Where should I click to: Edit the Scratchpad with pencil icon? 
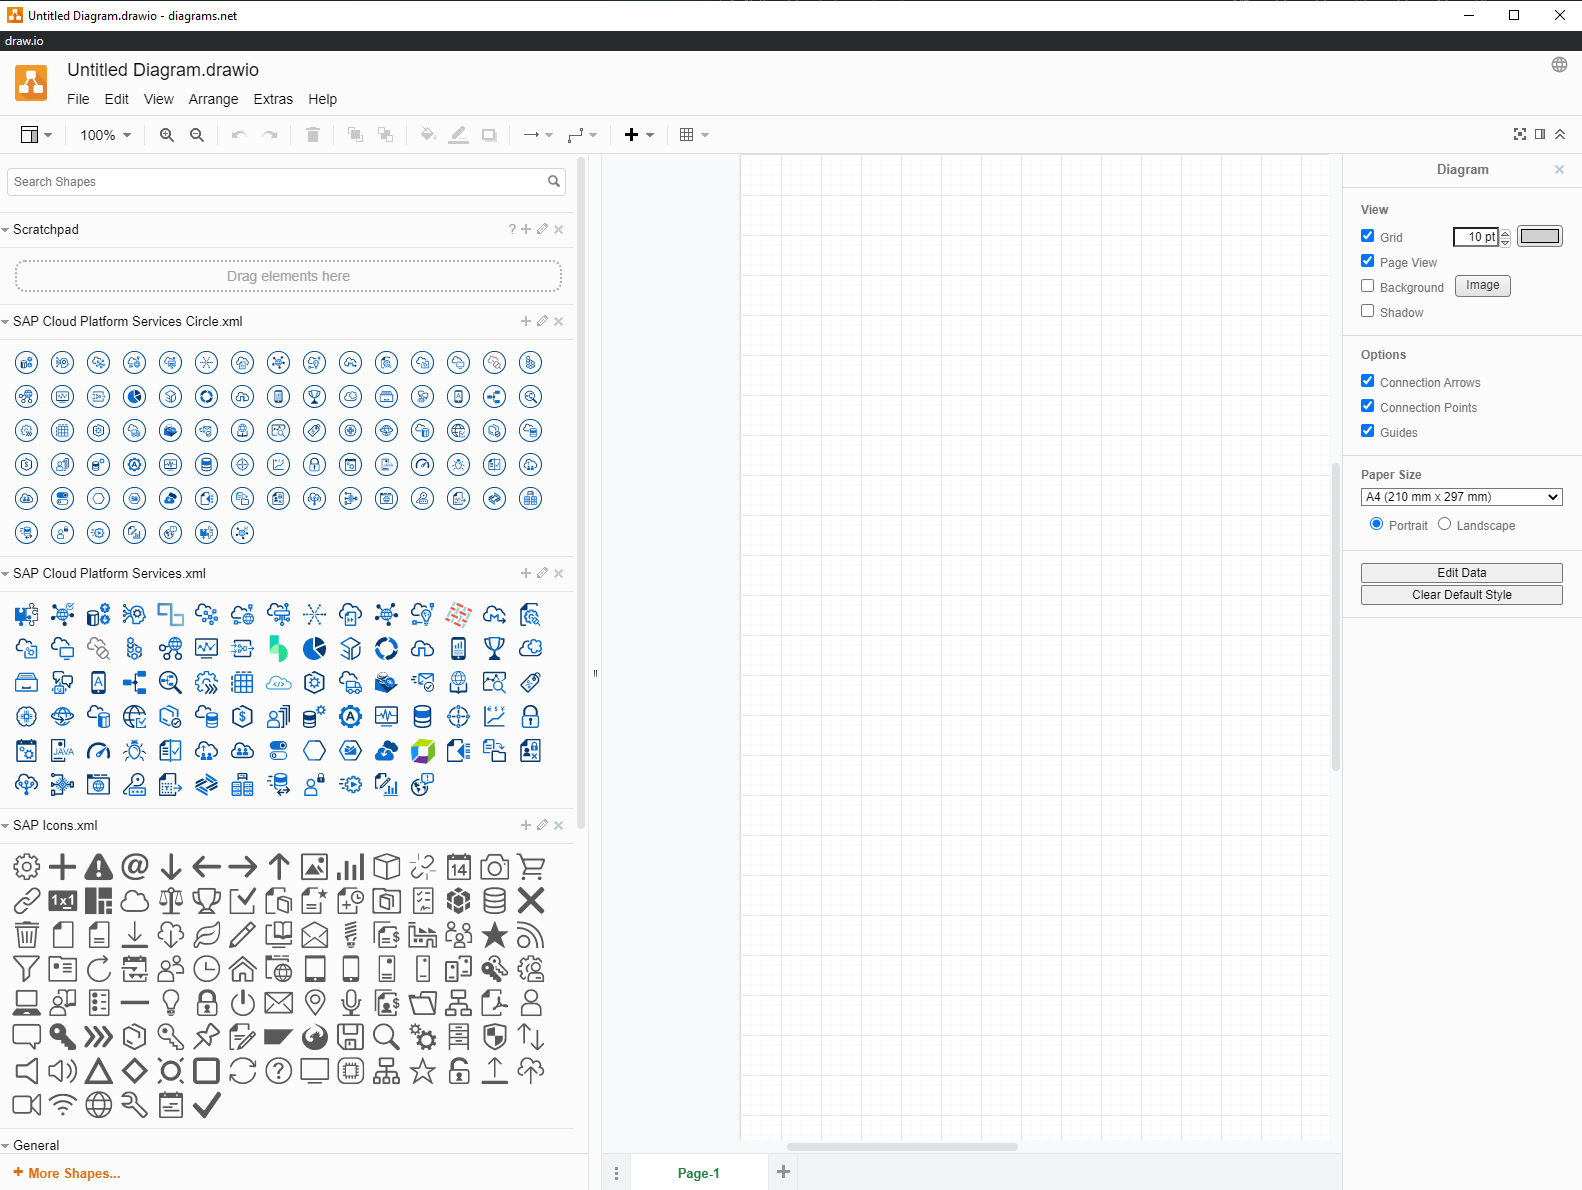tap(542, 229)
